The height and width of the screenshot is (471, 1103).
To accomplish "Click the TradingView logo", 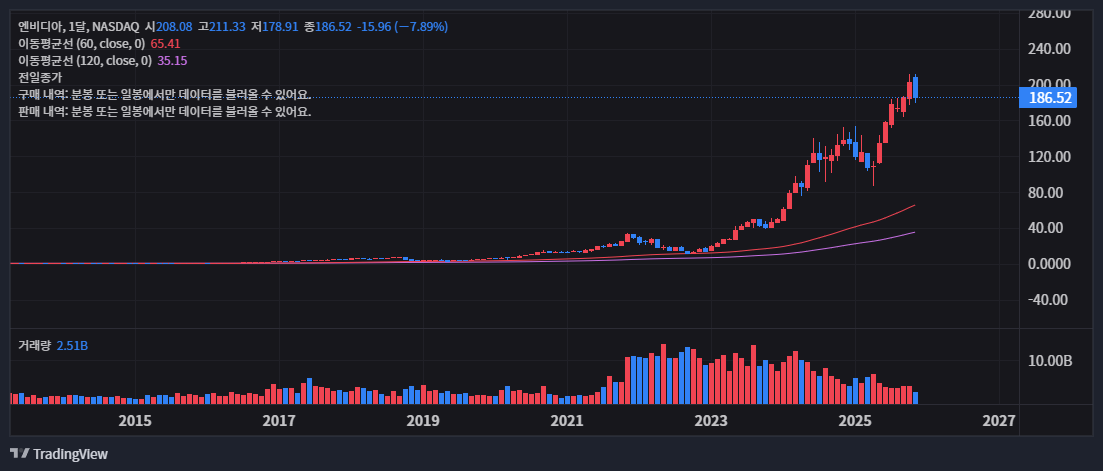I will click(x=59, y=454).
